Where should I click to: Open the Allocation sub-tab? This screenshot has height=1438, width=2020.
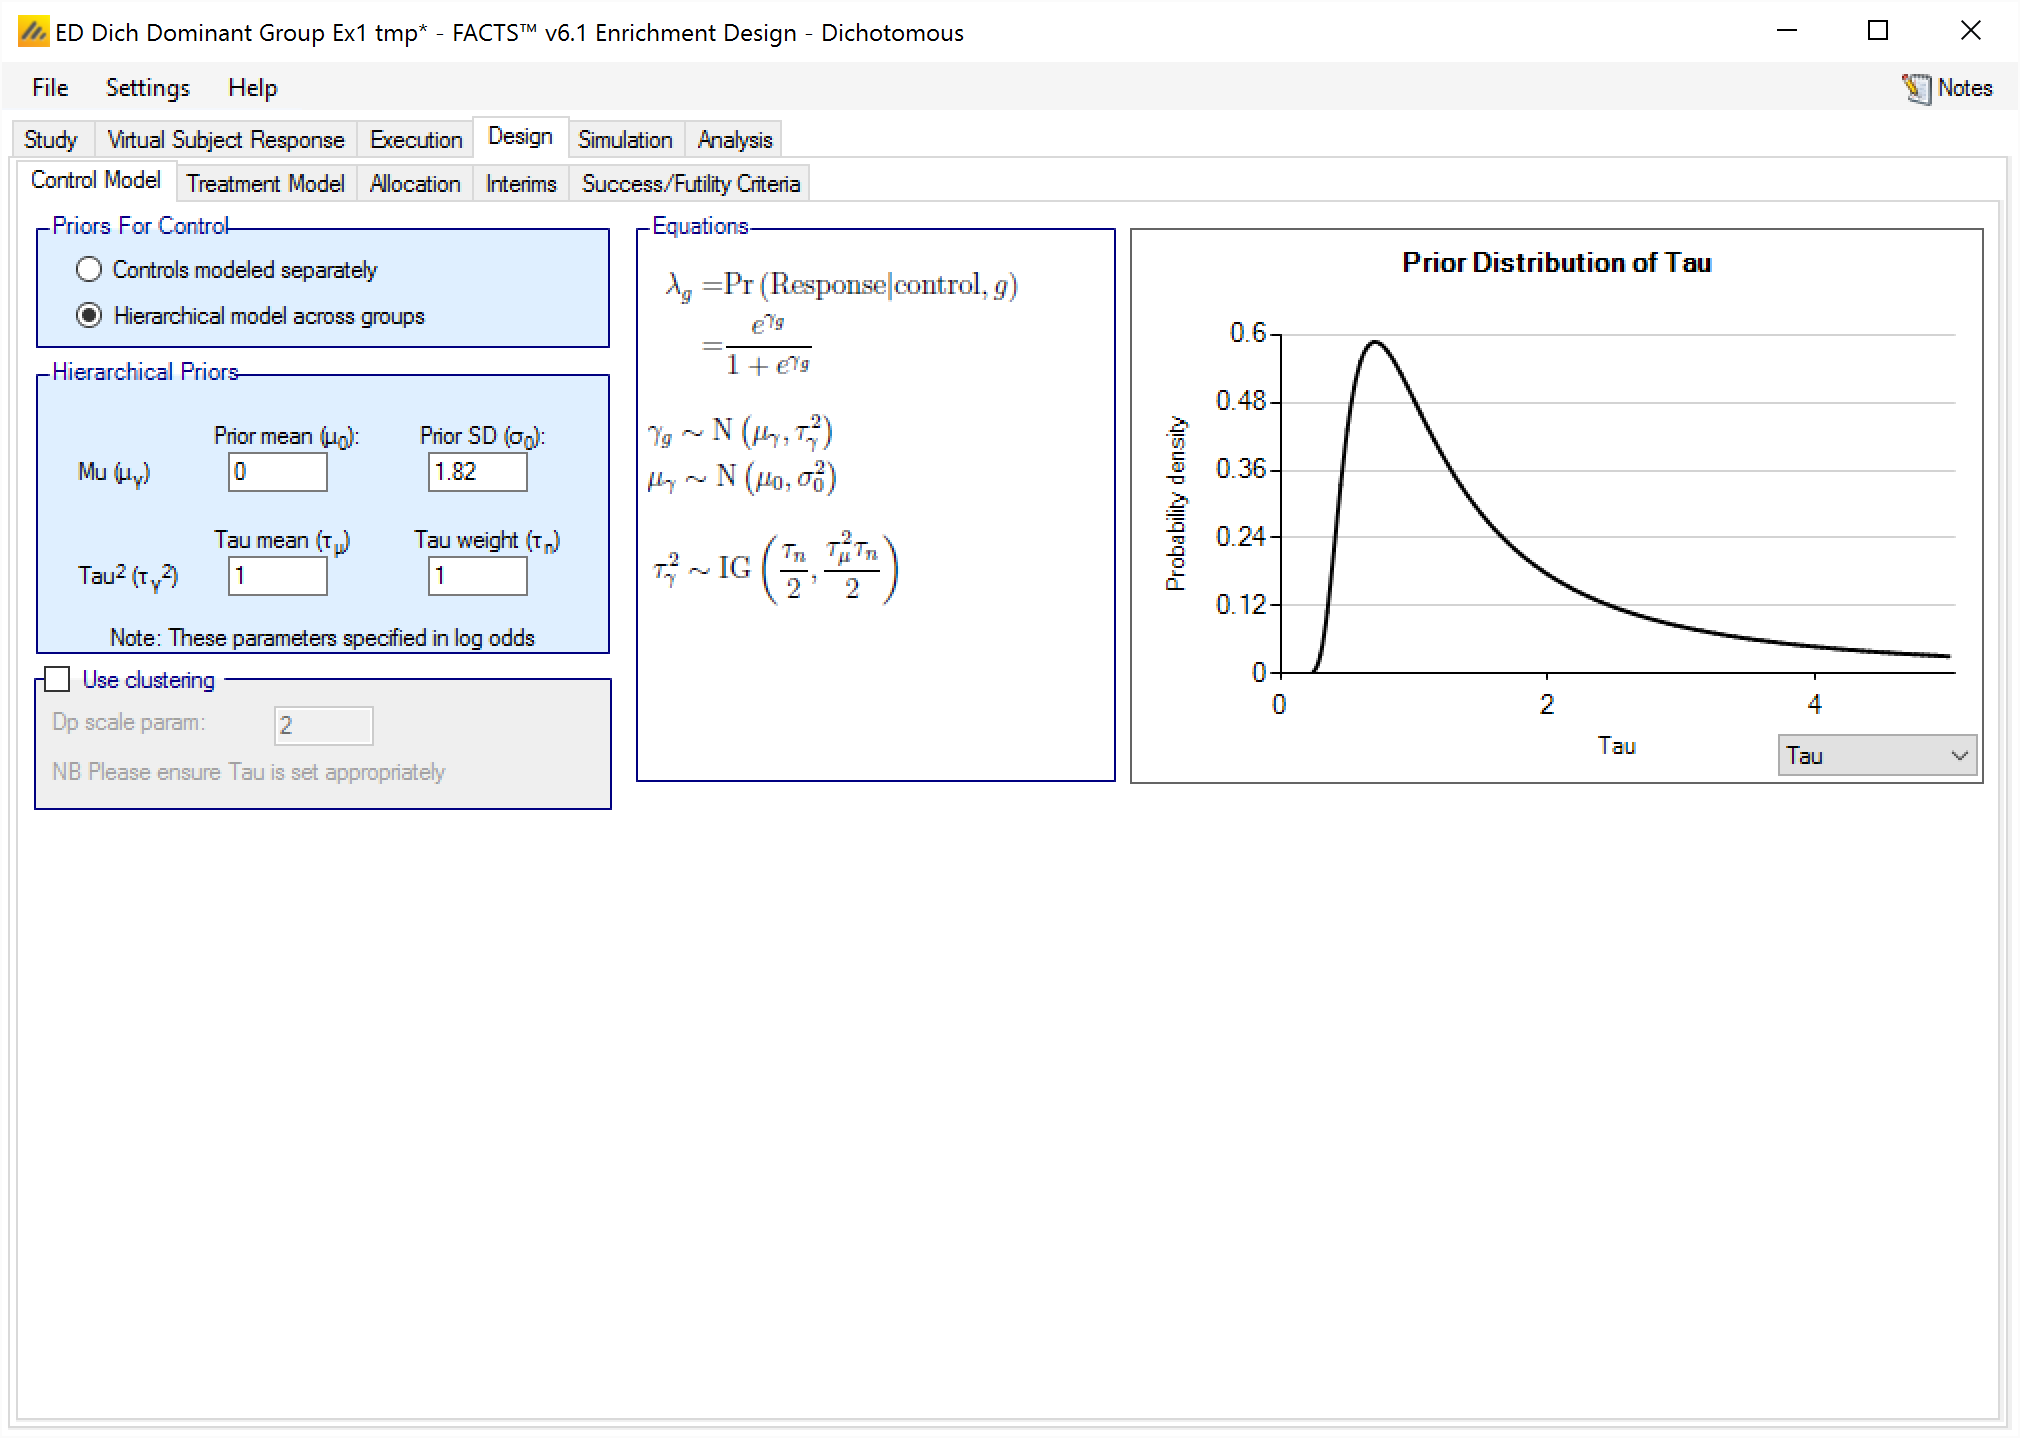pyautogui.click(x=414, y=184)
